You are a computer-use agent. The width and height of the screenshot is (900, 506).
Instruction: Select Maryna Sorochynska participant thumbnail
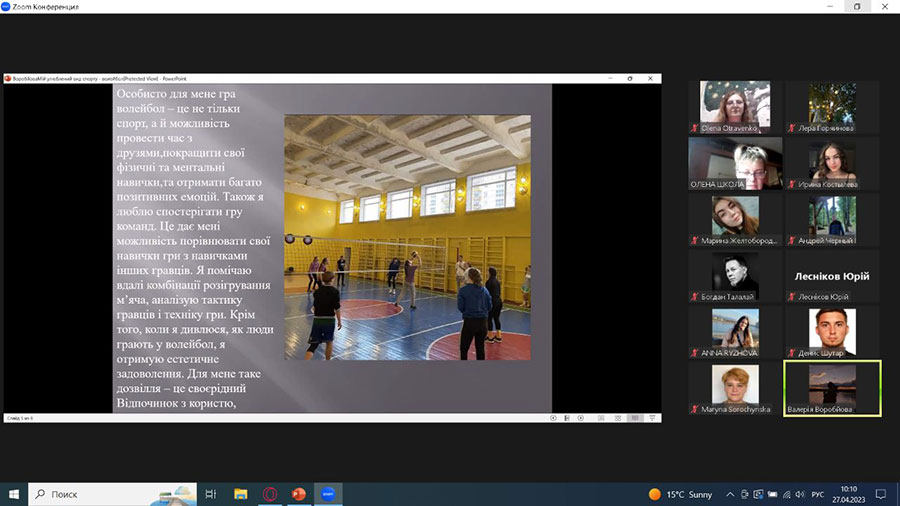[735, 388]
